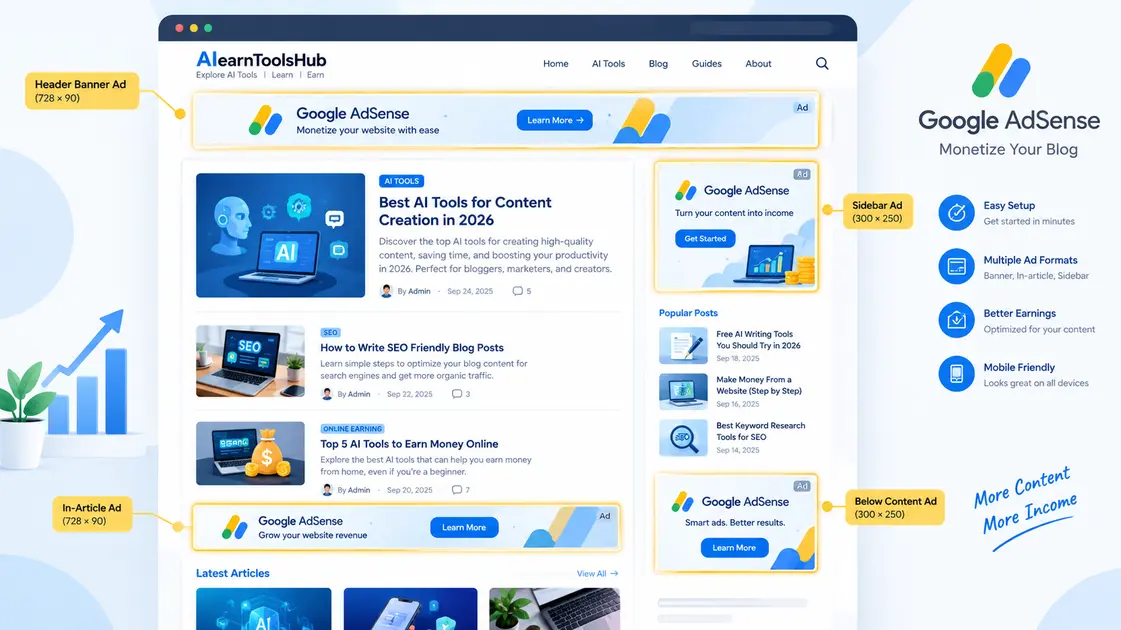Click the red close window dot
The width and height of the screenshot is (1121, 630).
click(179, 28)
